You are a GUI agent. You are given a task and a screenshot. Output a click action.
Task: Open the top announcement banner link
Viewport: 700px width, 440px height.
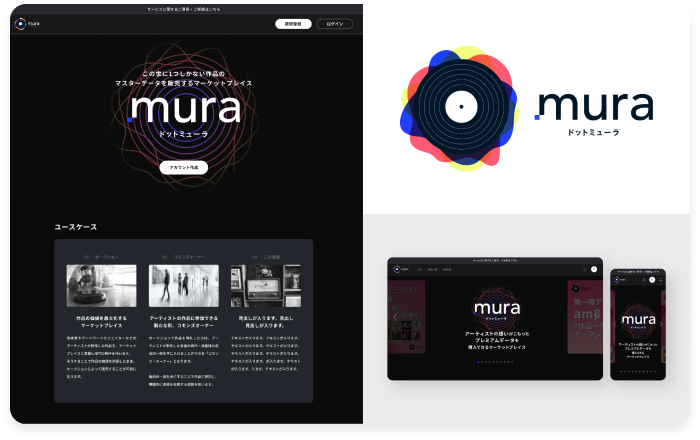coord(181,6)
